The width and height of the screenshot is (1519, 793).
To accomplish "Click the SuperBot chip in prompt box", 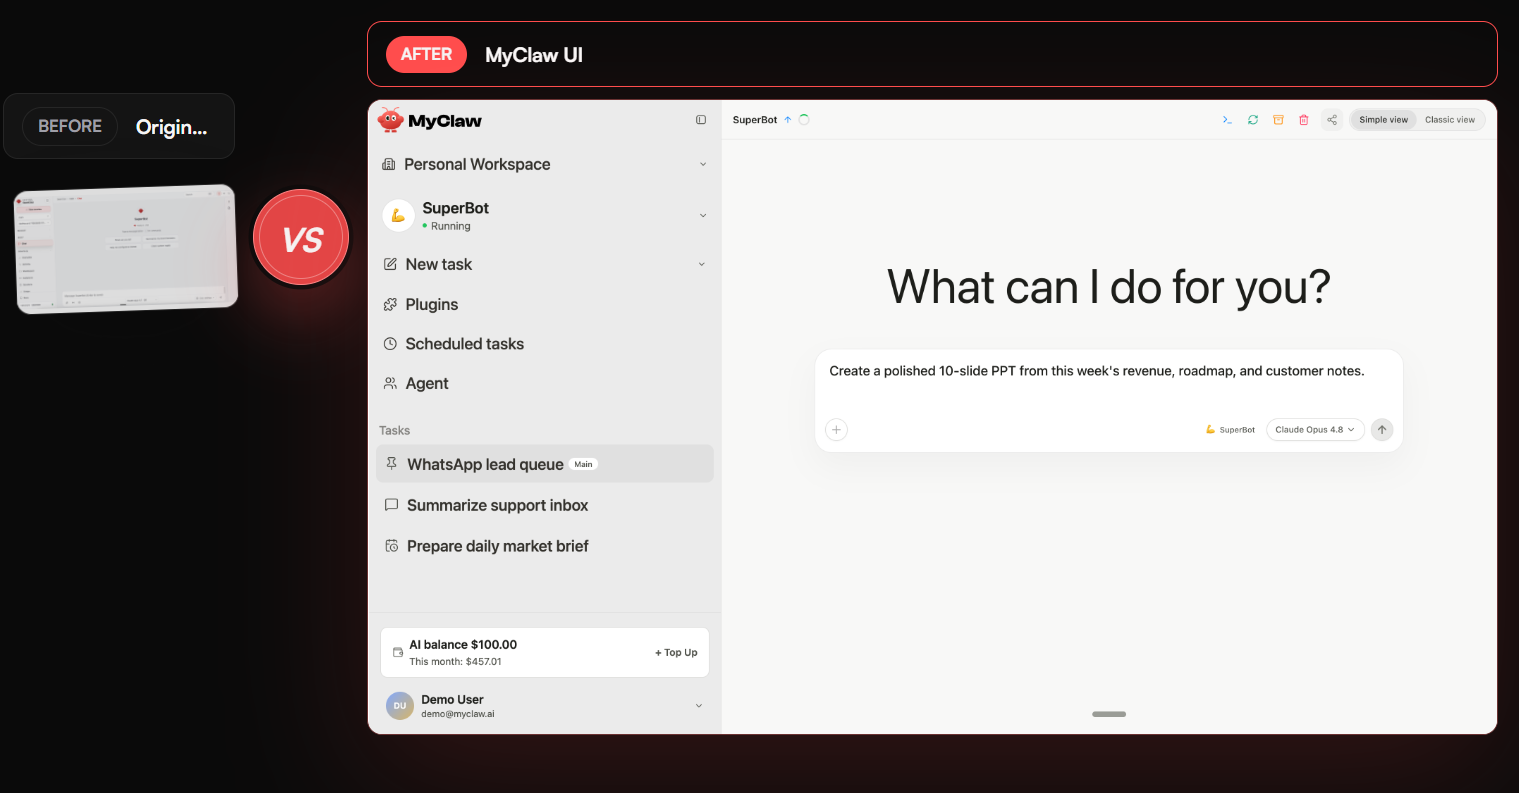I will click(1230, 430).
